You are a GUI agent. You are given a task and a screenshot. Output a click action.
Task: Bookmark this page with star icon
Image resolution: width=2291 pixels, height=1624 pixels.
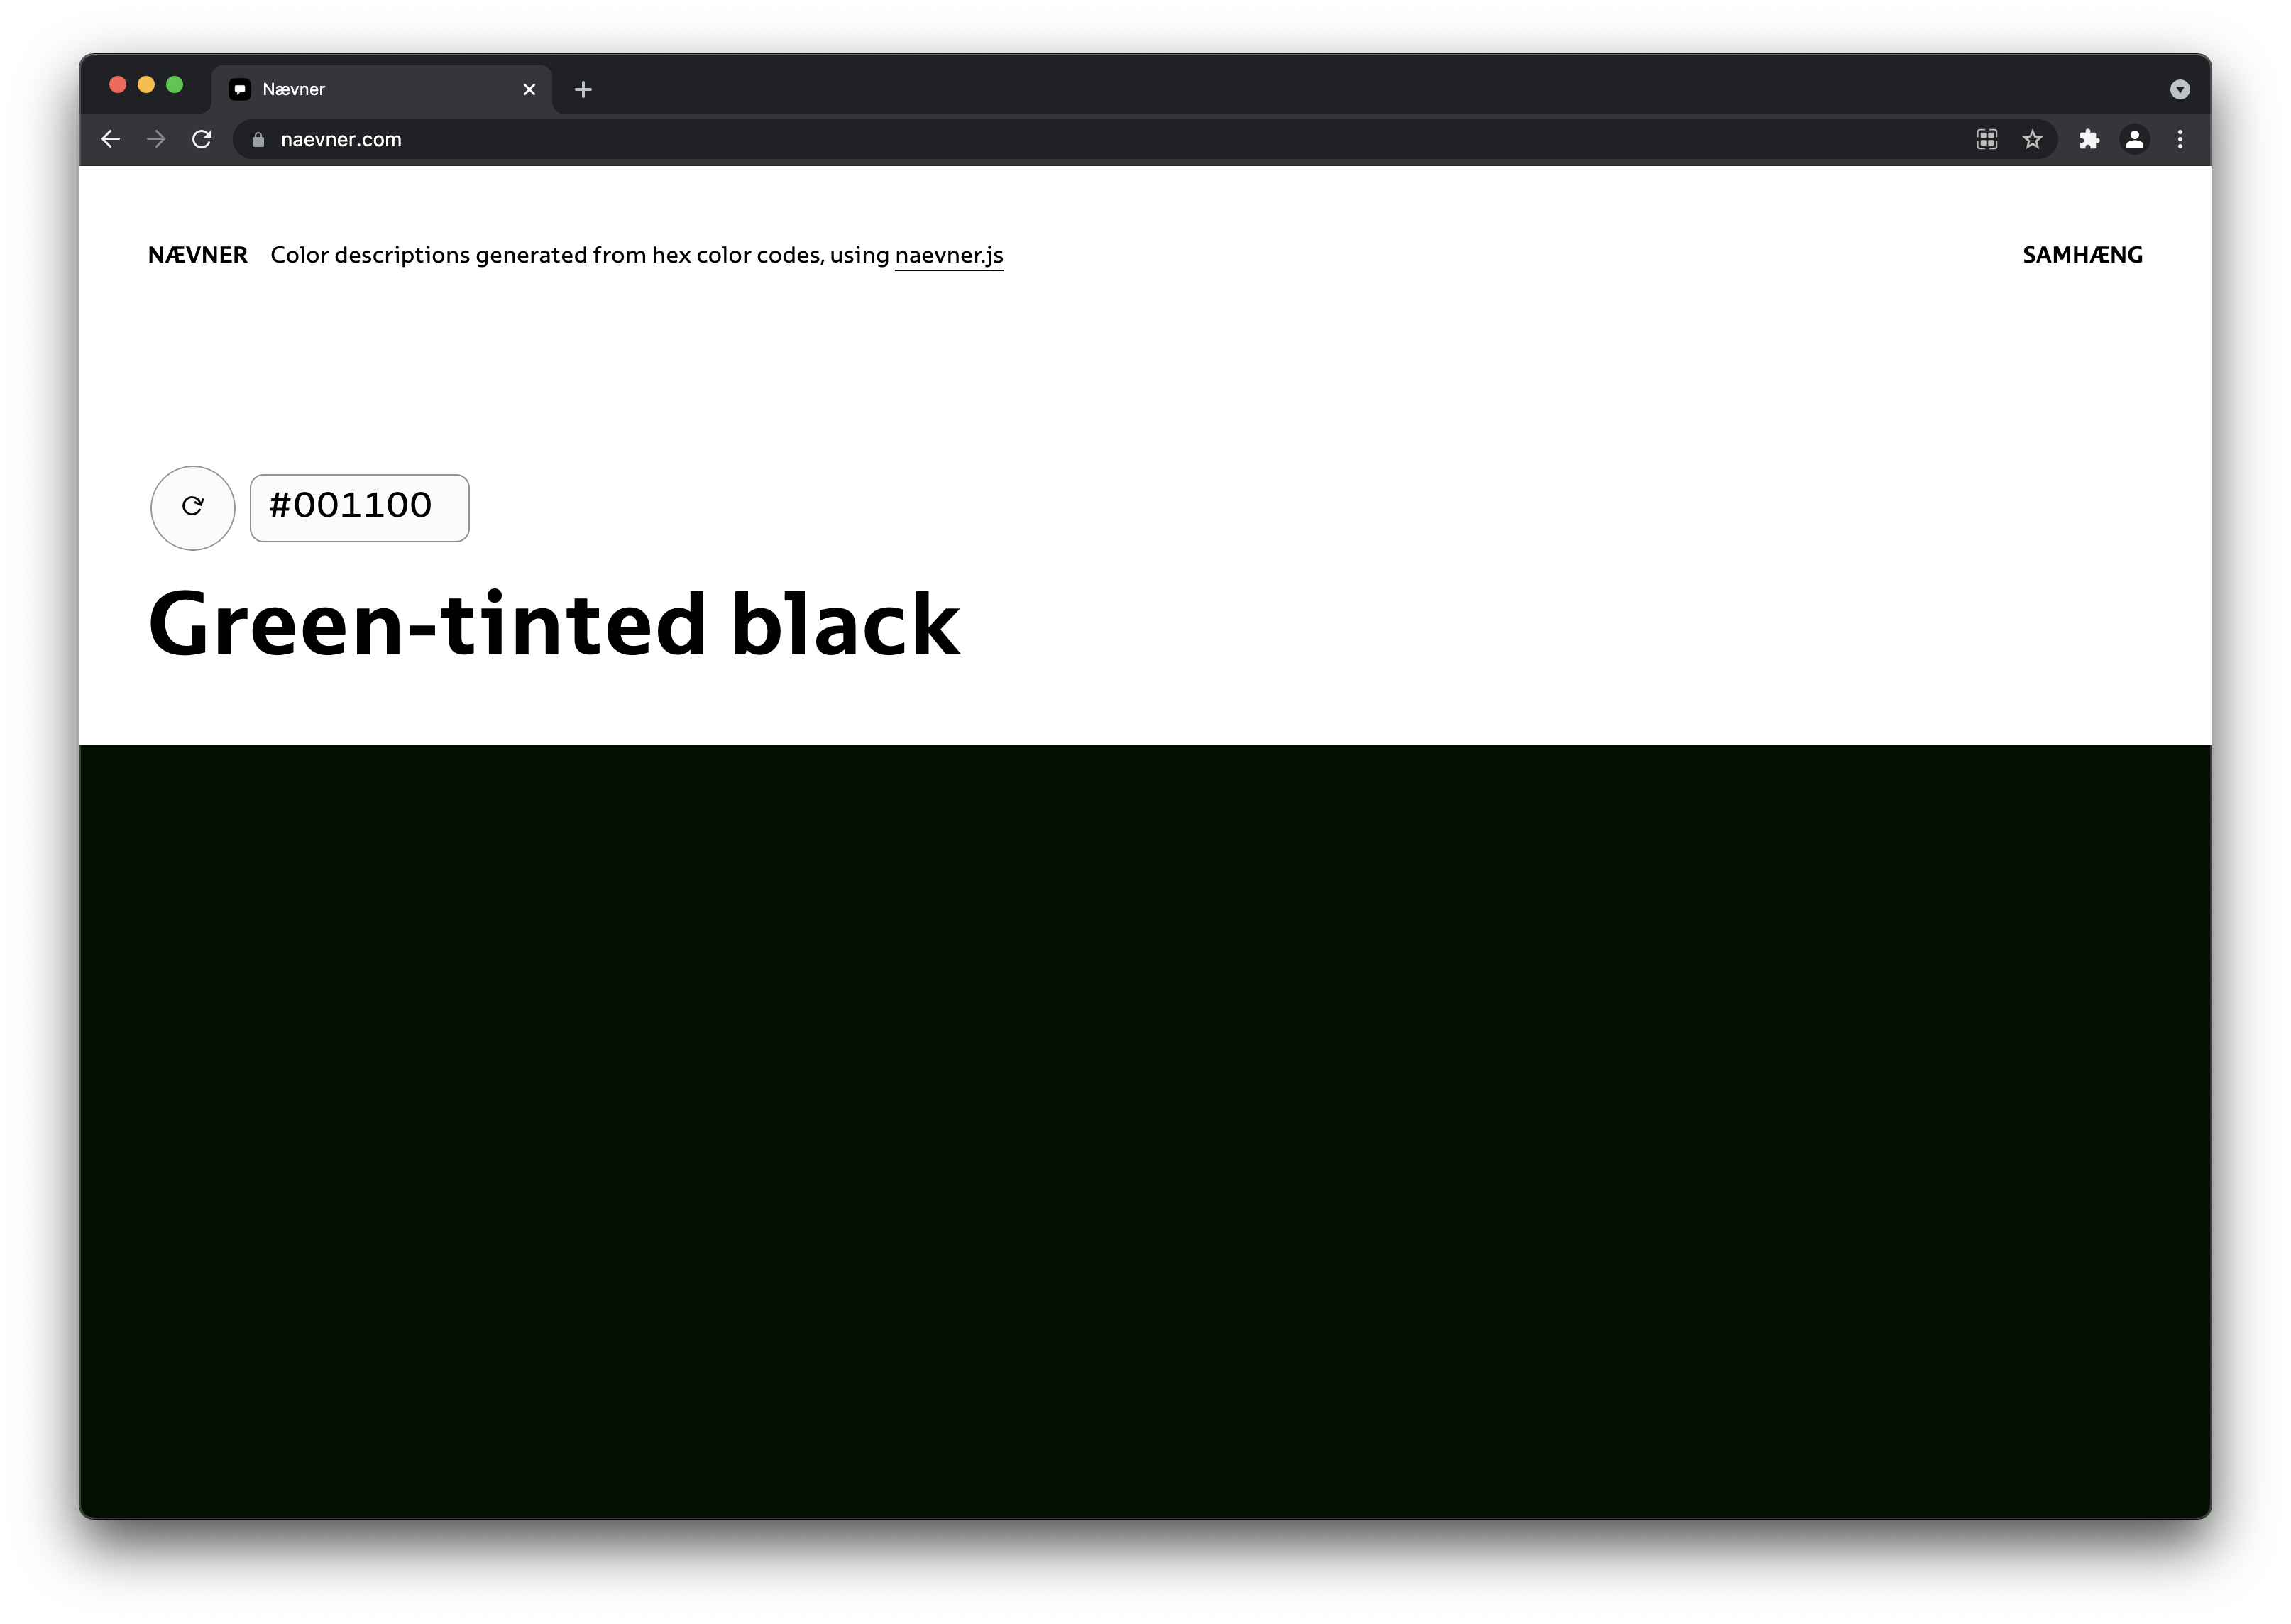coord(2032,139)
